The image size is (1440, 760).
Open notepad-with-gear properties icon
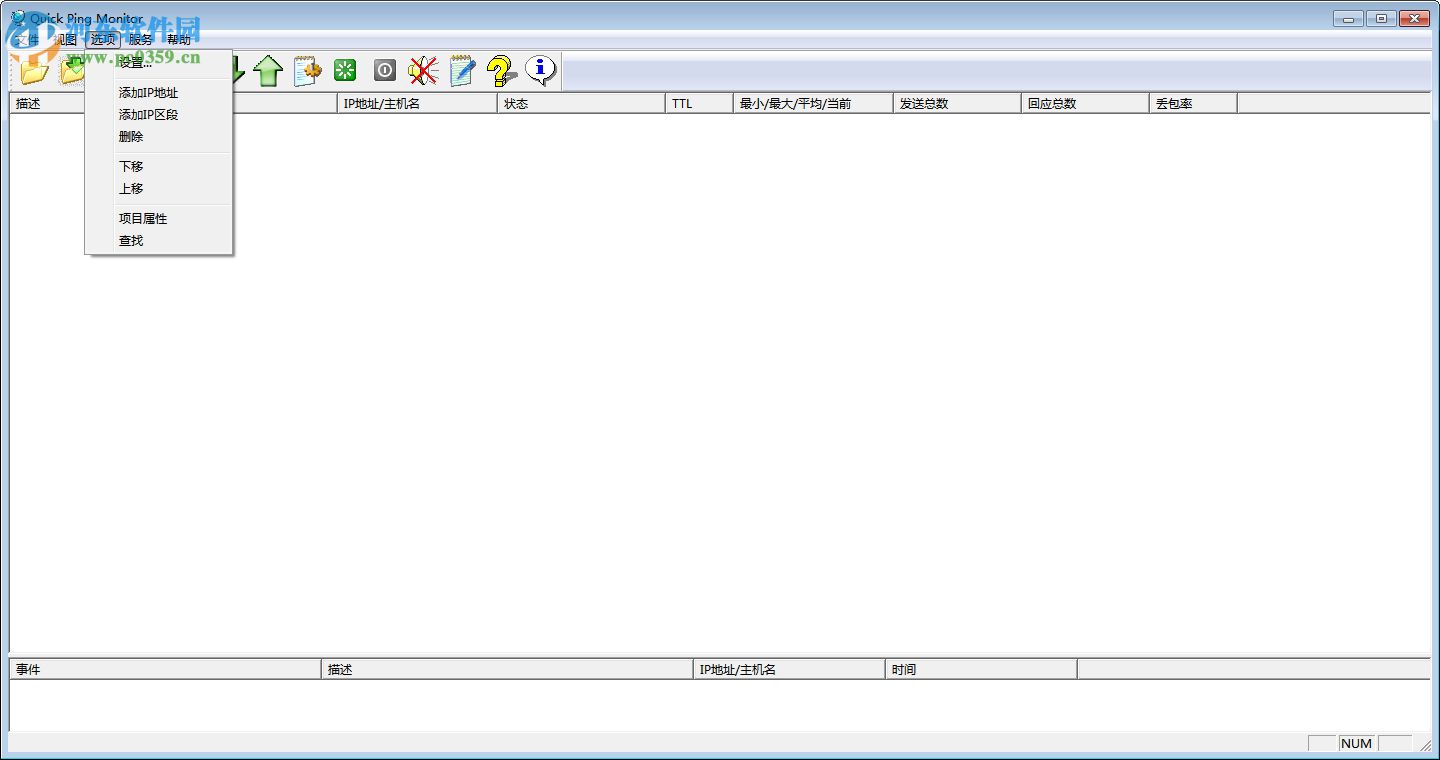coord(306,70)
